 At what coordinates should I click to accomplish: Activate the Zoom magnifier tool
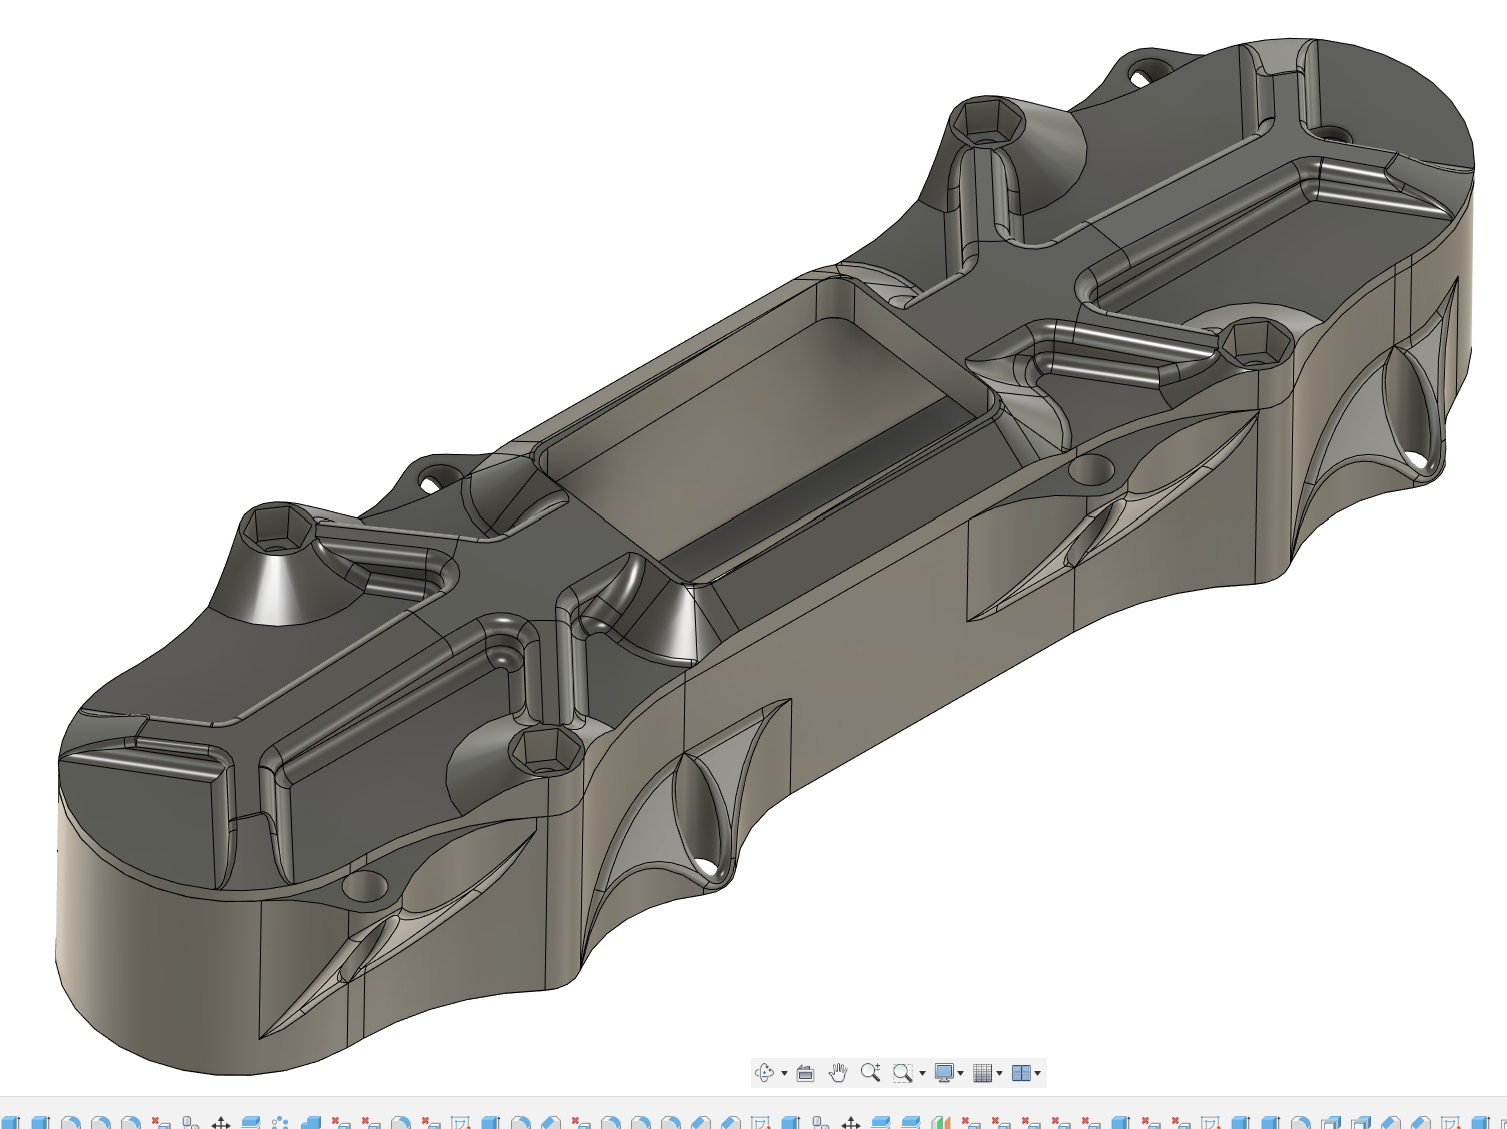tap(872, 1073)
